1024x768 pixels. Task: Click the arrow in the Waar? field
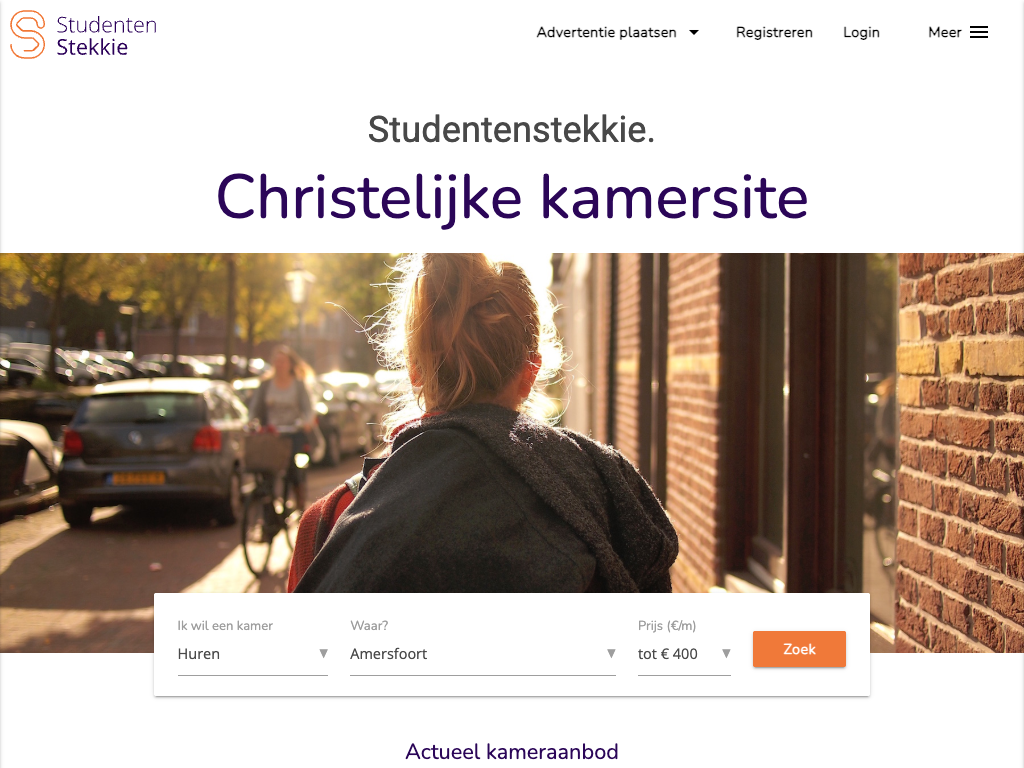tap(611, 653)
